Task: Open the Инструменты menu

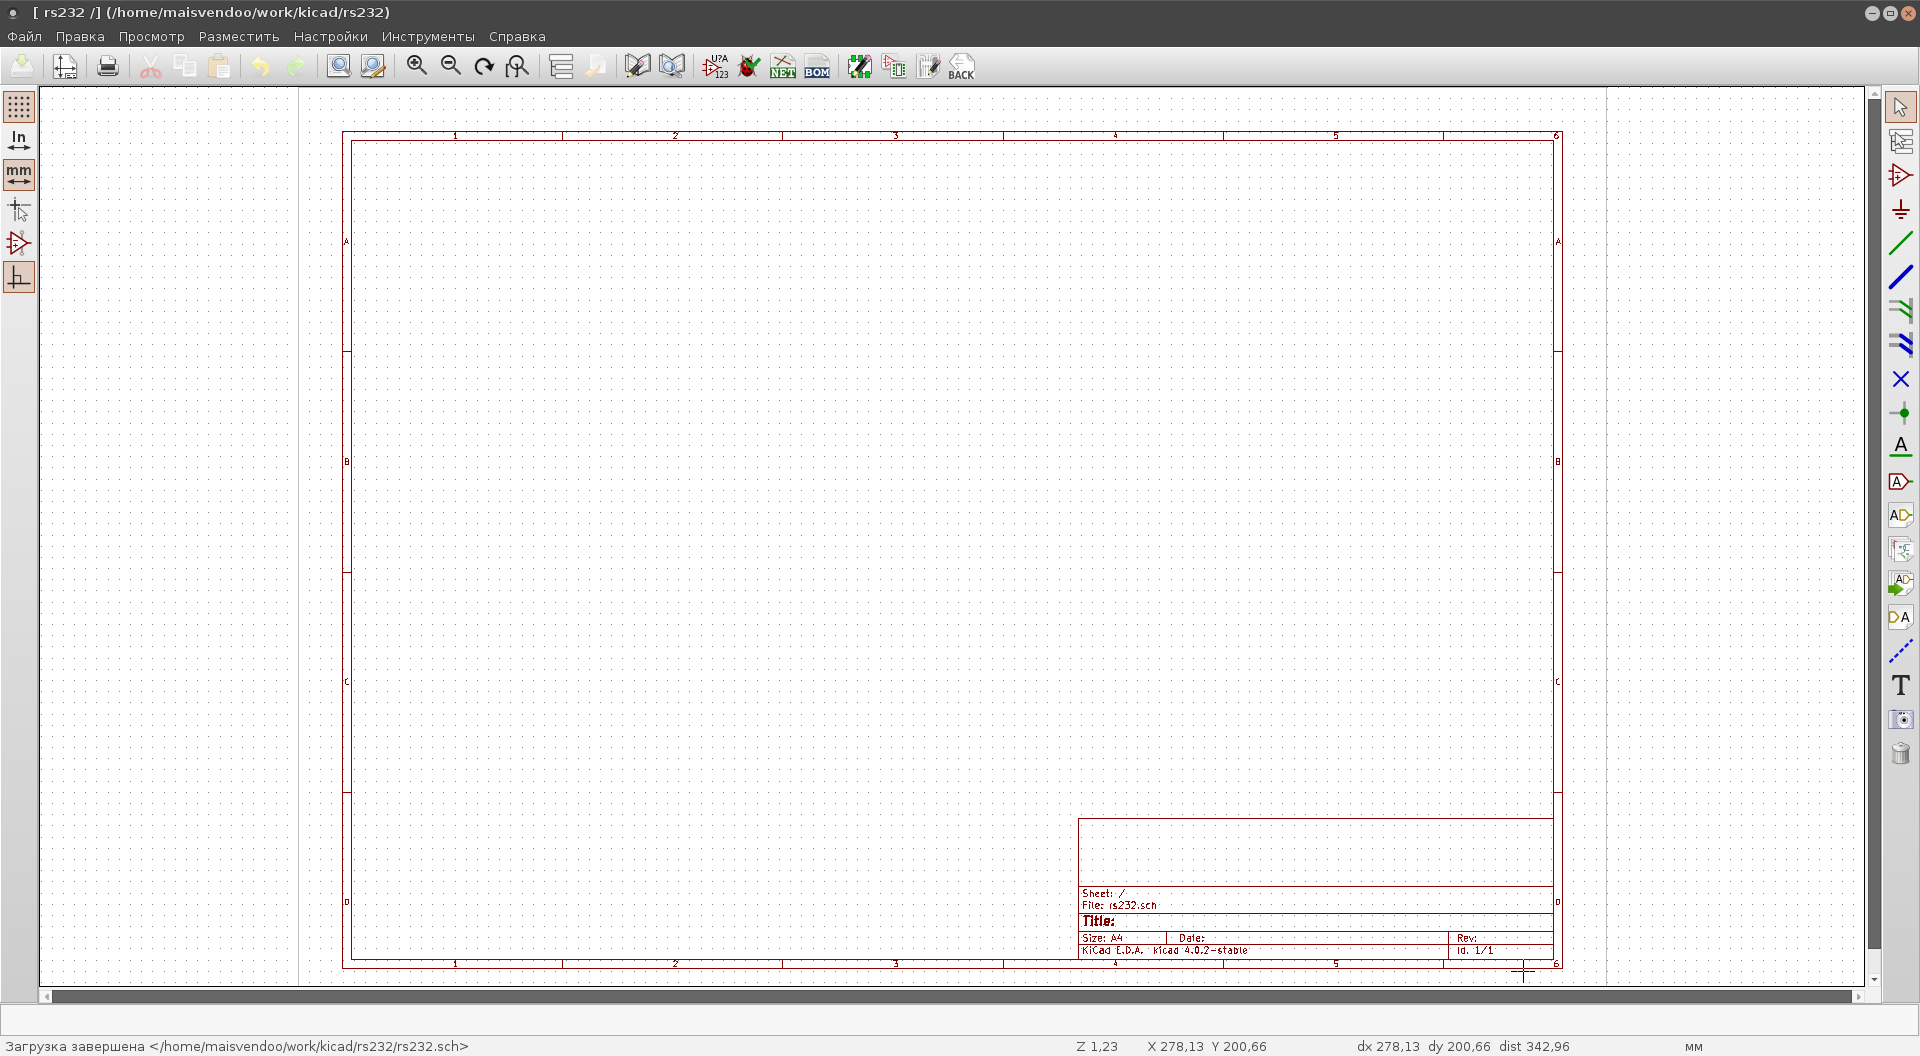Action: coord(428,37)
